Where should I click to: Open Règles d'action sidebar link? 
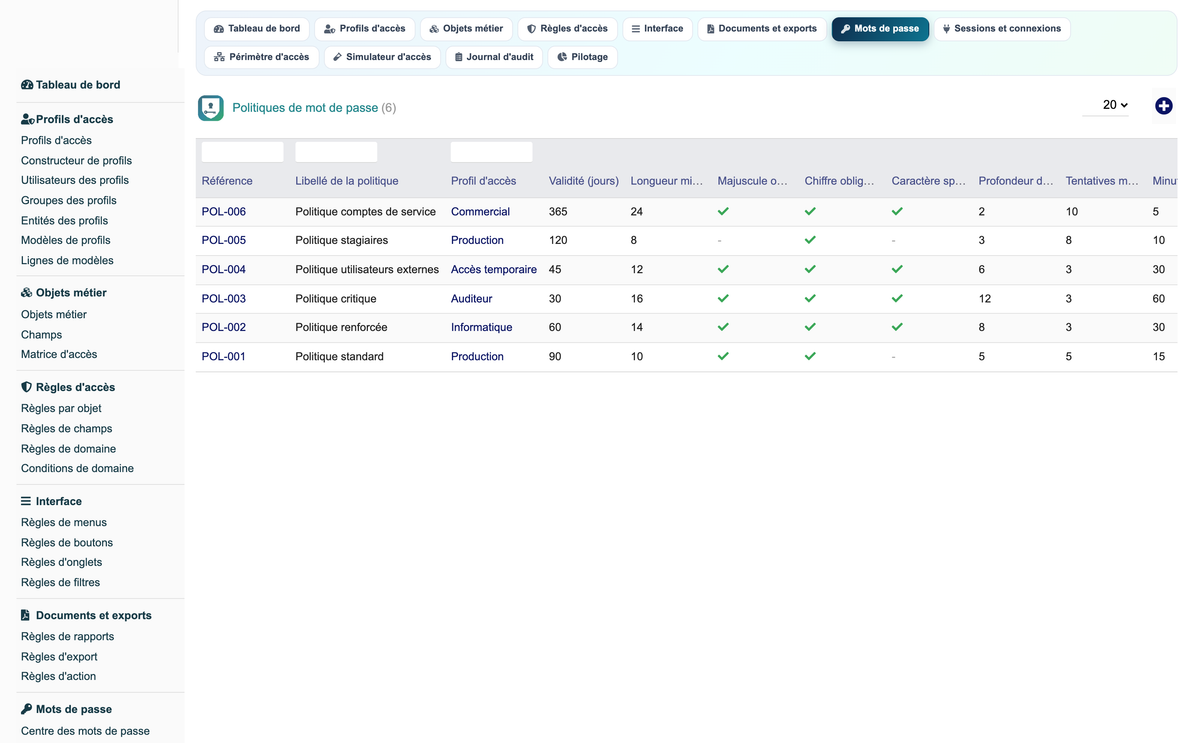[x=58, y=677]
